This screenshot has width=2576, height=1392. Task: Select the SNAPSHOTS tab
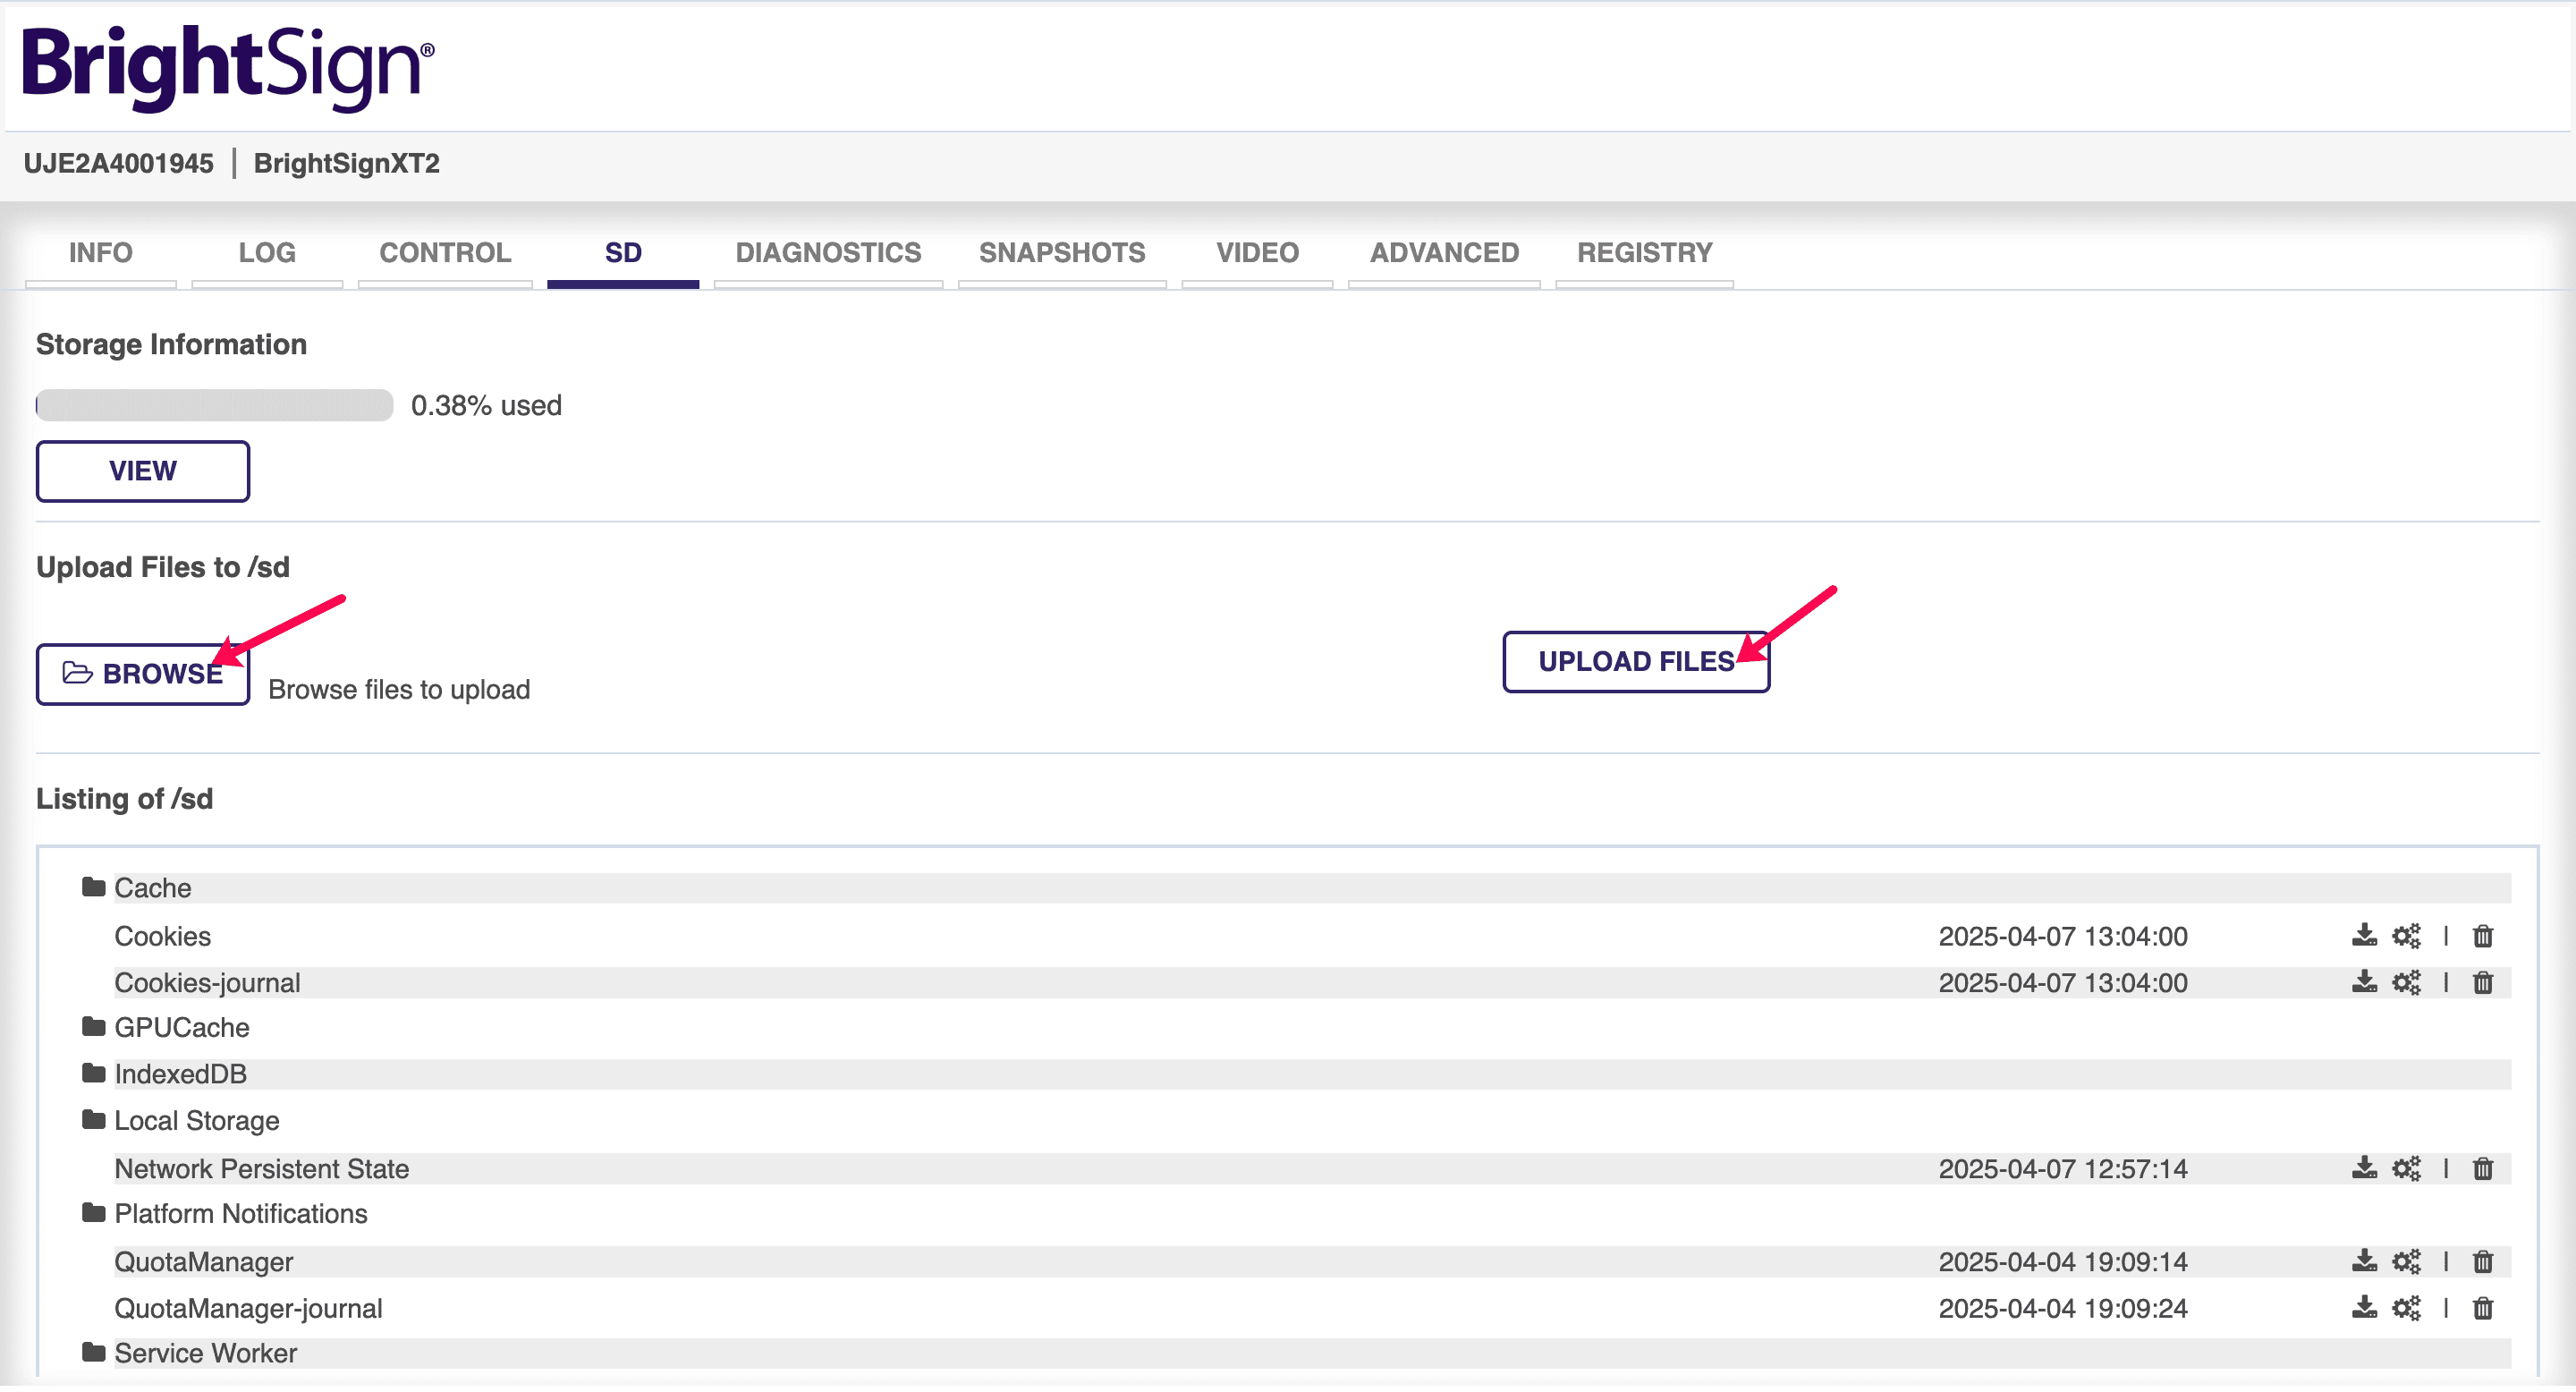1061,253
